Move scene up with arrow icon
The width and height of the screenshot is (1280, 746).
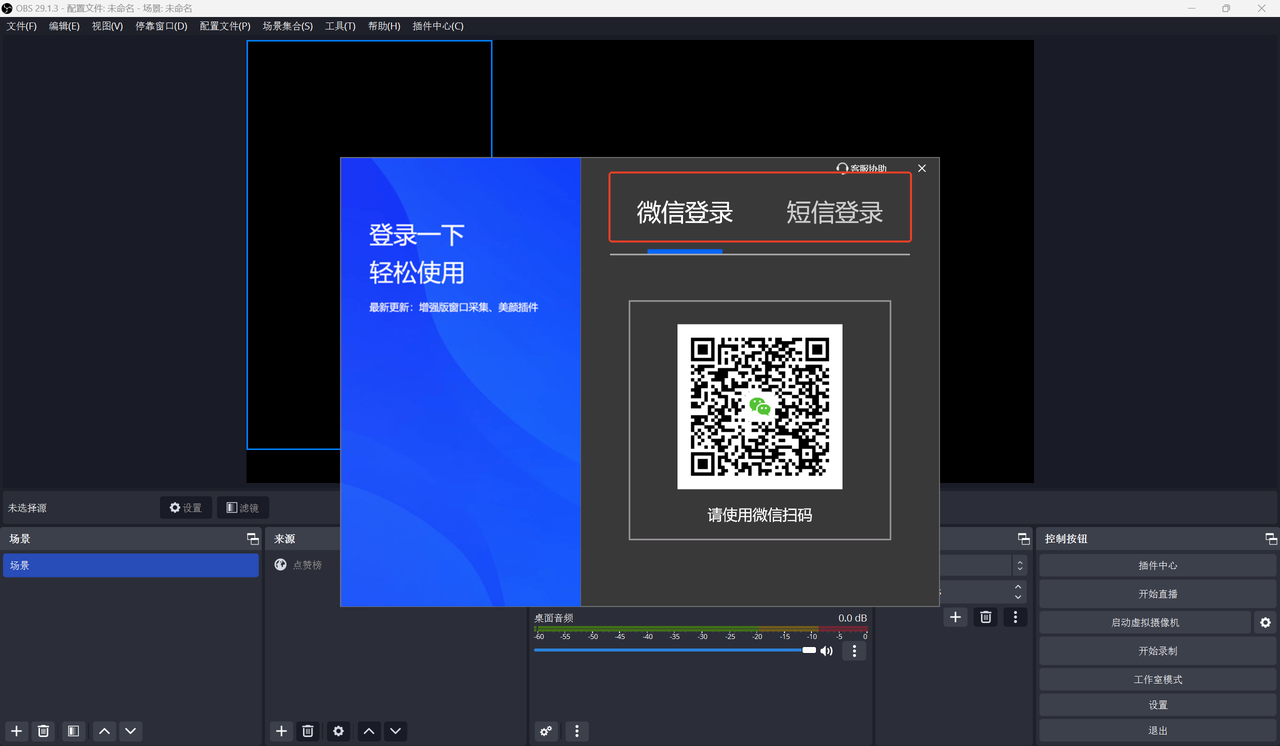104,731
